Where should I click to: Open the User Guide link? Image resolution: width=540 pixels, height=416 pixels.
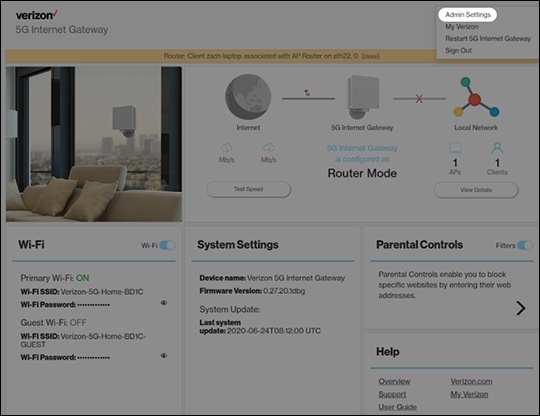tap(397, 407)
